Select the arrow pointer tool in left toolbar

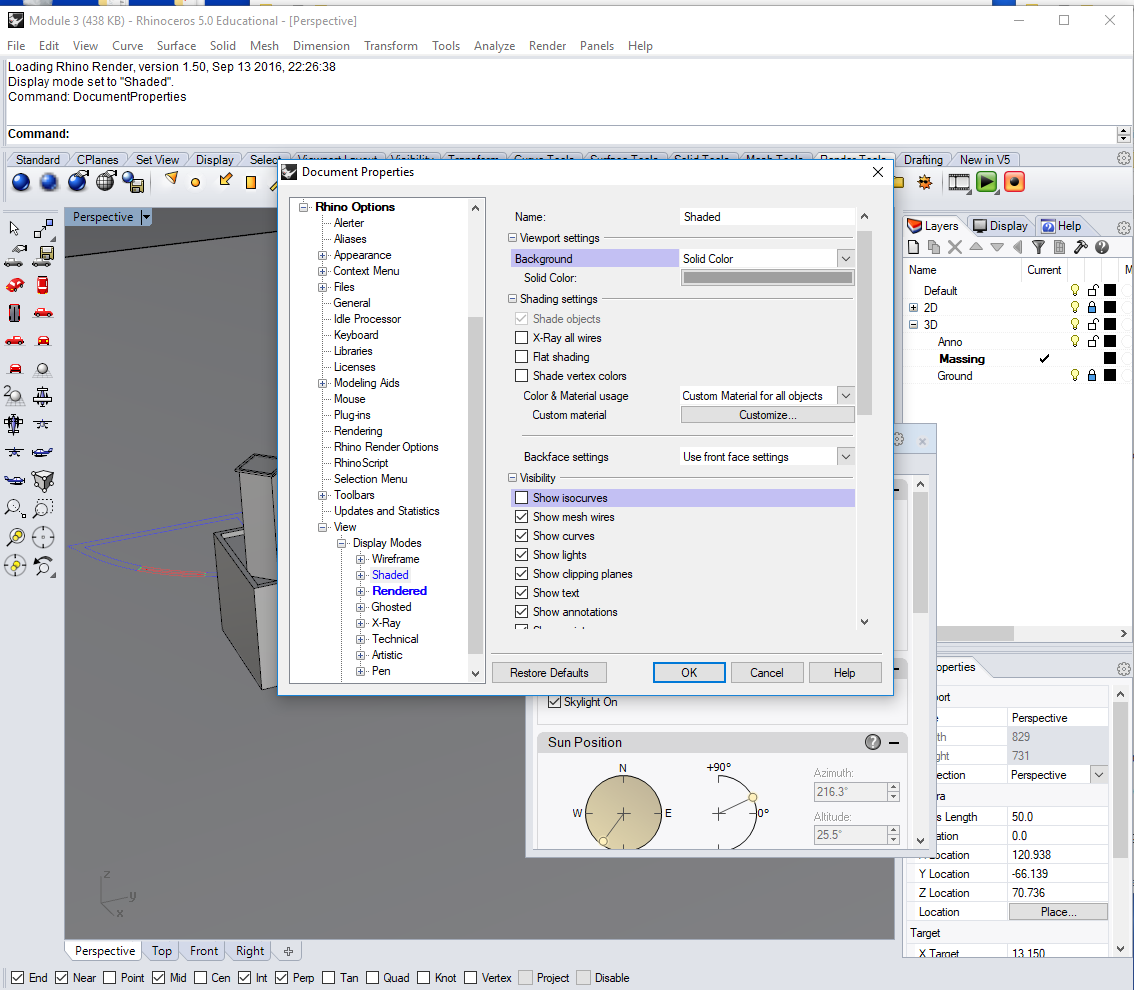point(14,229)
